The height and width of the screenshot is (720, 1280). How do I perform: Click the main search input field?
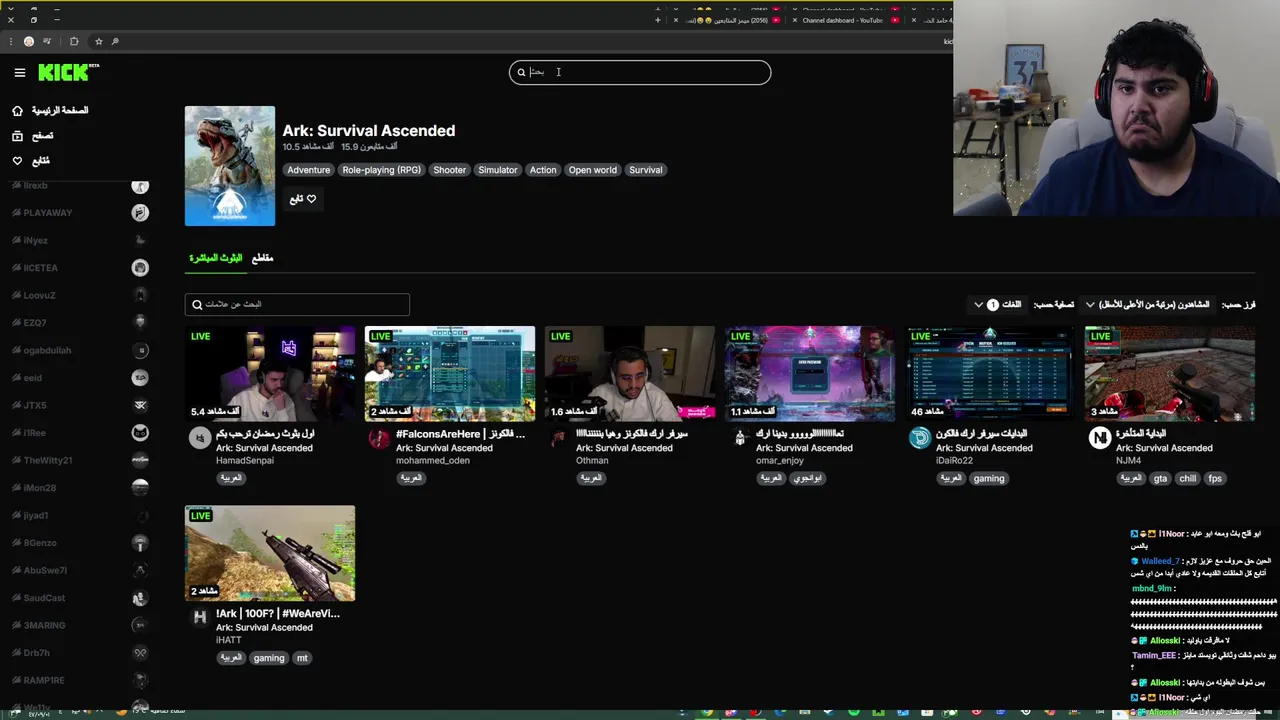640,72
